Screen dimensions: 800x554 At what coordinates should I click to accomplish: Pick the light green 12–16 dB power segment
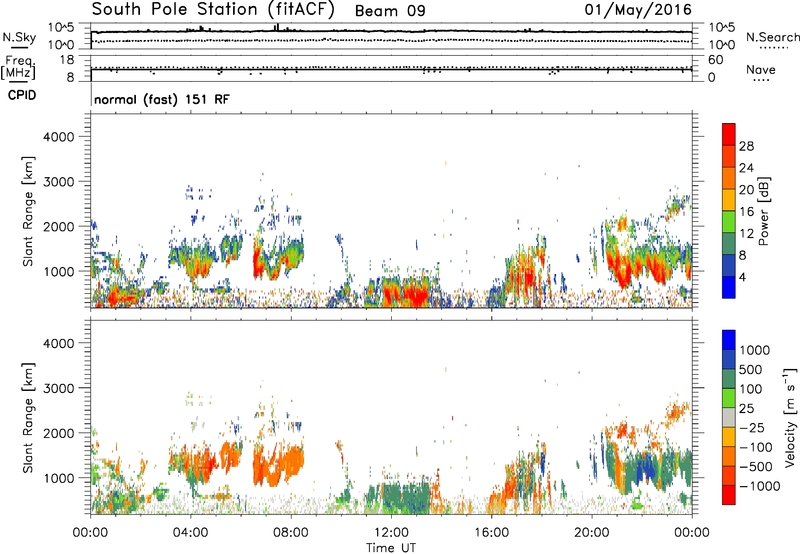click(x=729, y=222)
